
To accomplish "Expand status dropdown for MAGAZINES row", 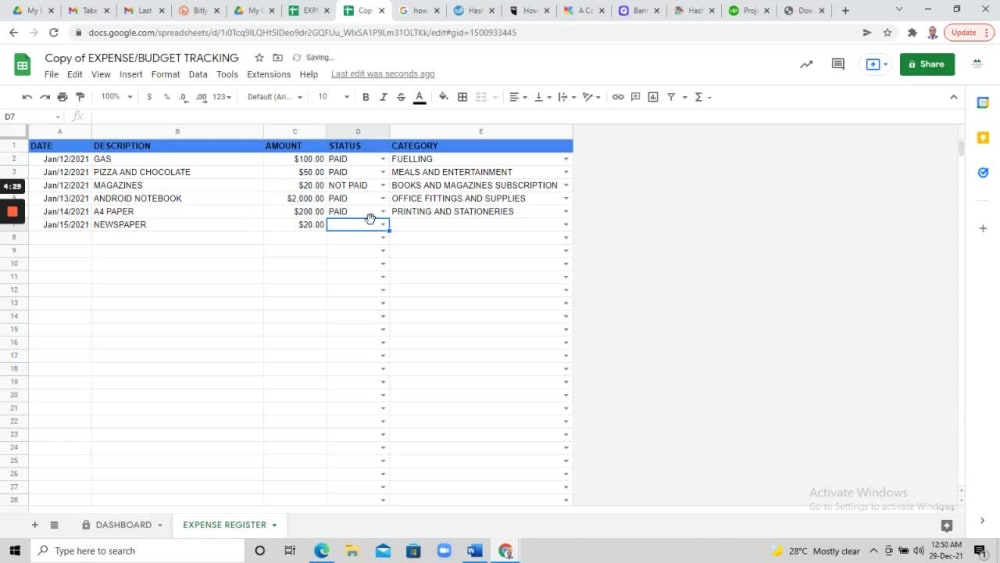I will tap(383, 186).
